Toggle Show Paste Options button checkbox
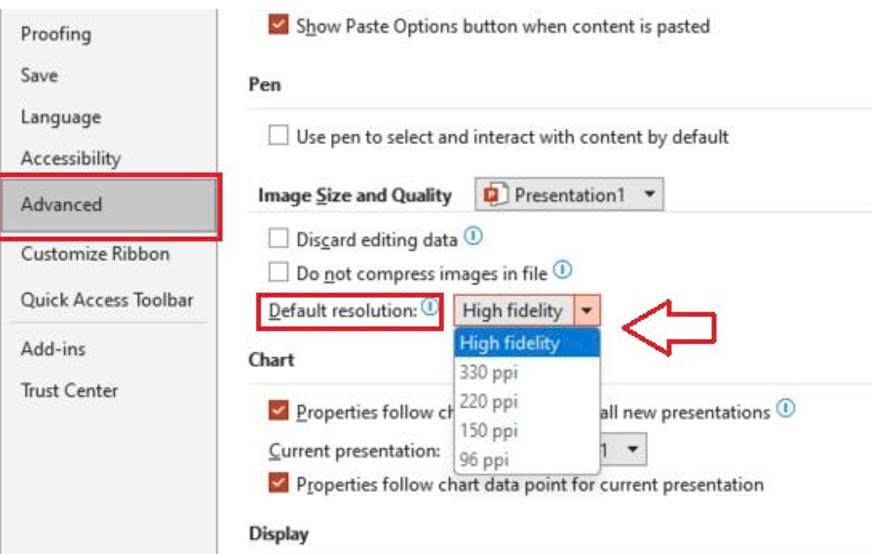The height and width of the screenshot is (554, 877). 278,25
